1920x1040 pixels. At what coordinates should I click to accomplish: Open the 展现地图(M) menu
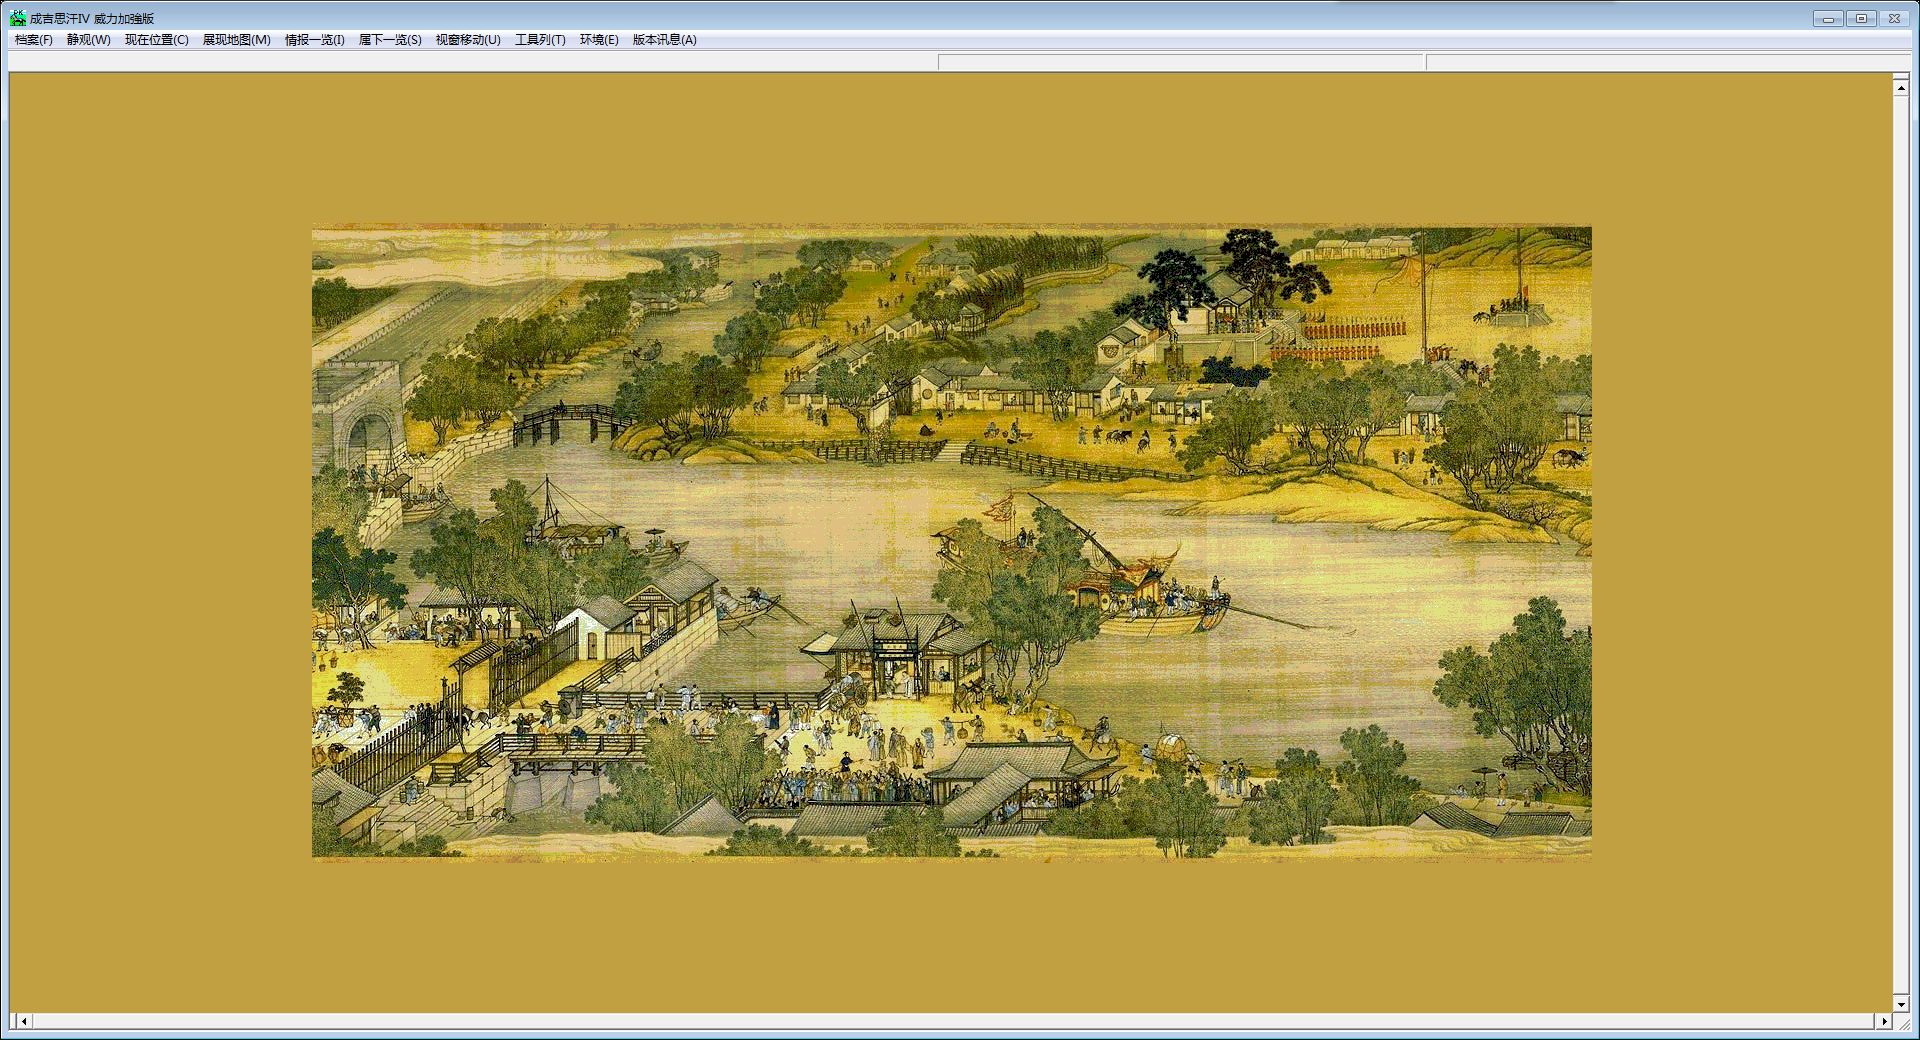236,40
